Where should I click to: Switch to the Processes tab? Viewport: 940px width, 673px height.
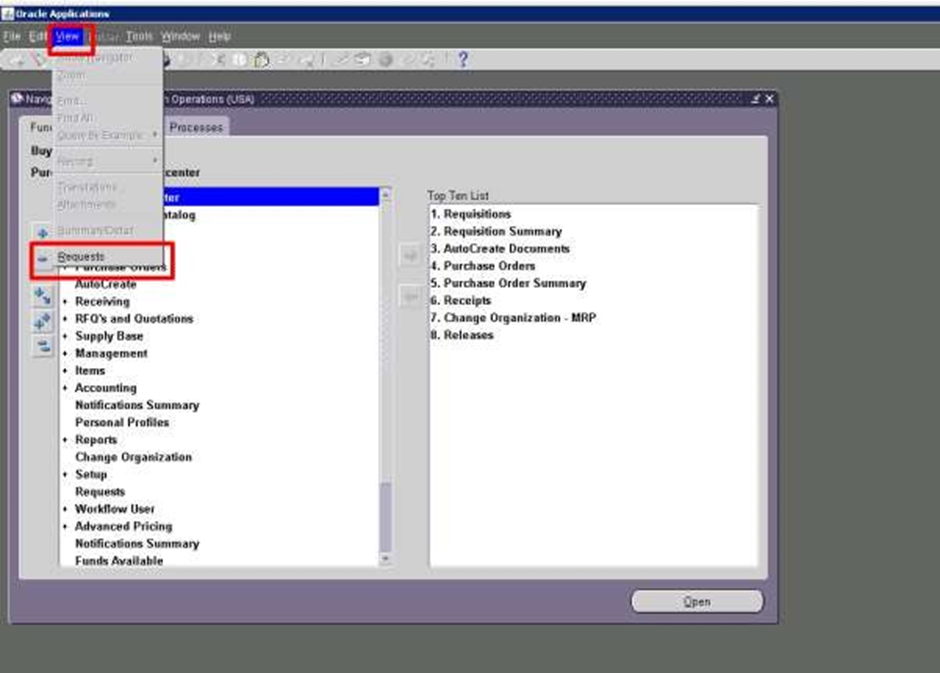click(196, 127)
